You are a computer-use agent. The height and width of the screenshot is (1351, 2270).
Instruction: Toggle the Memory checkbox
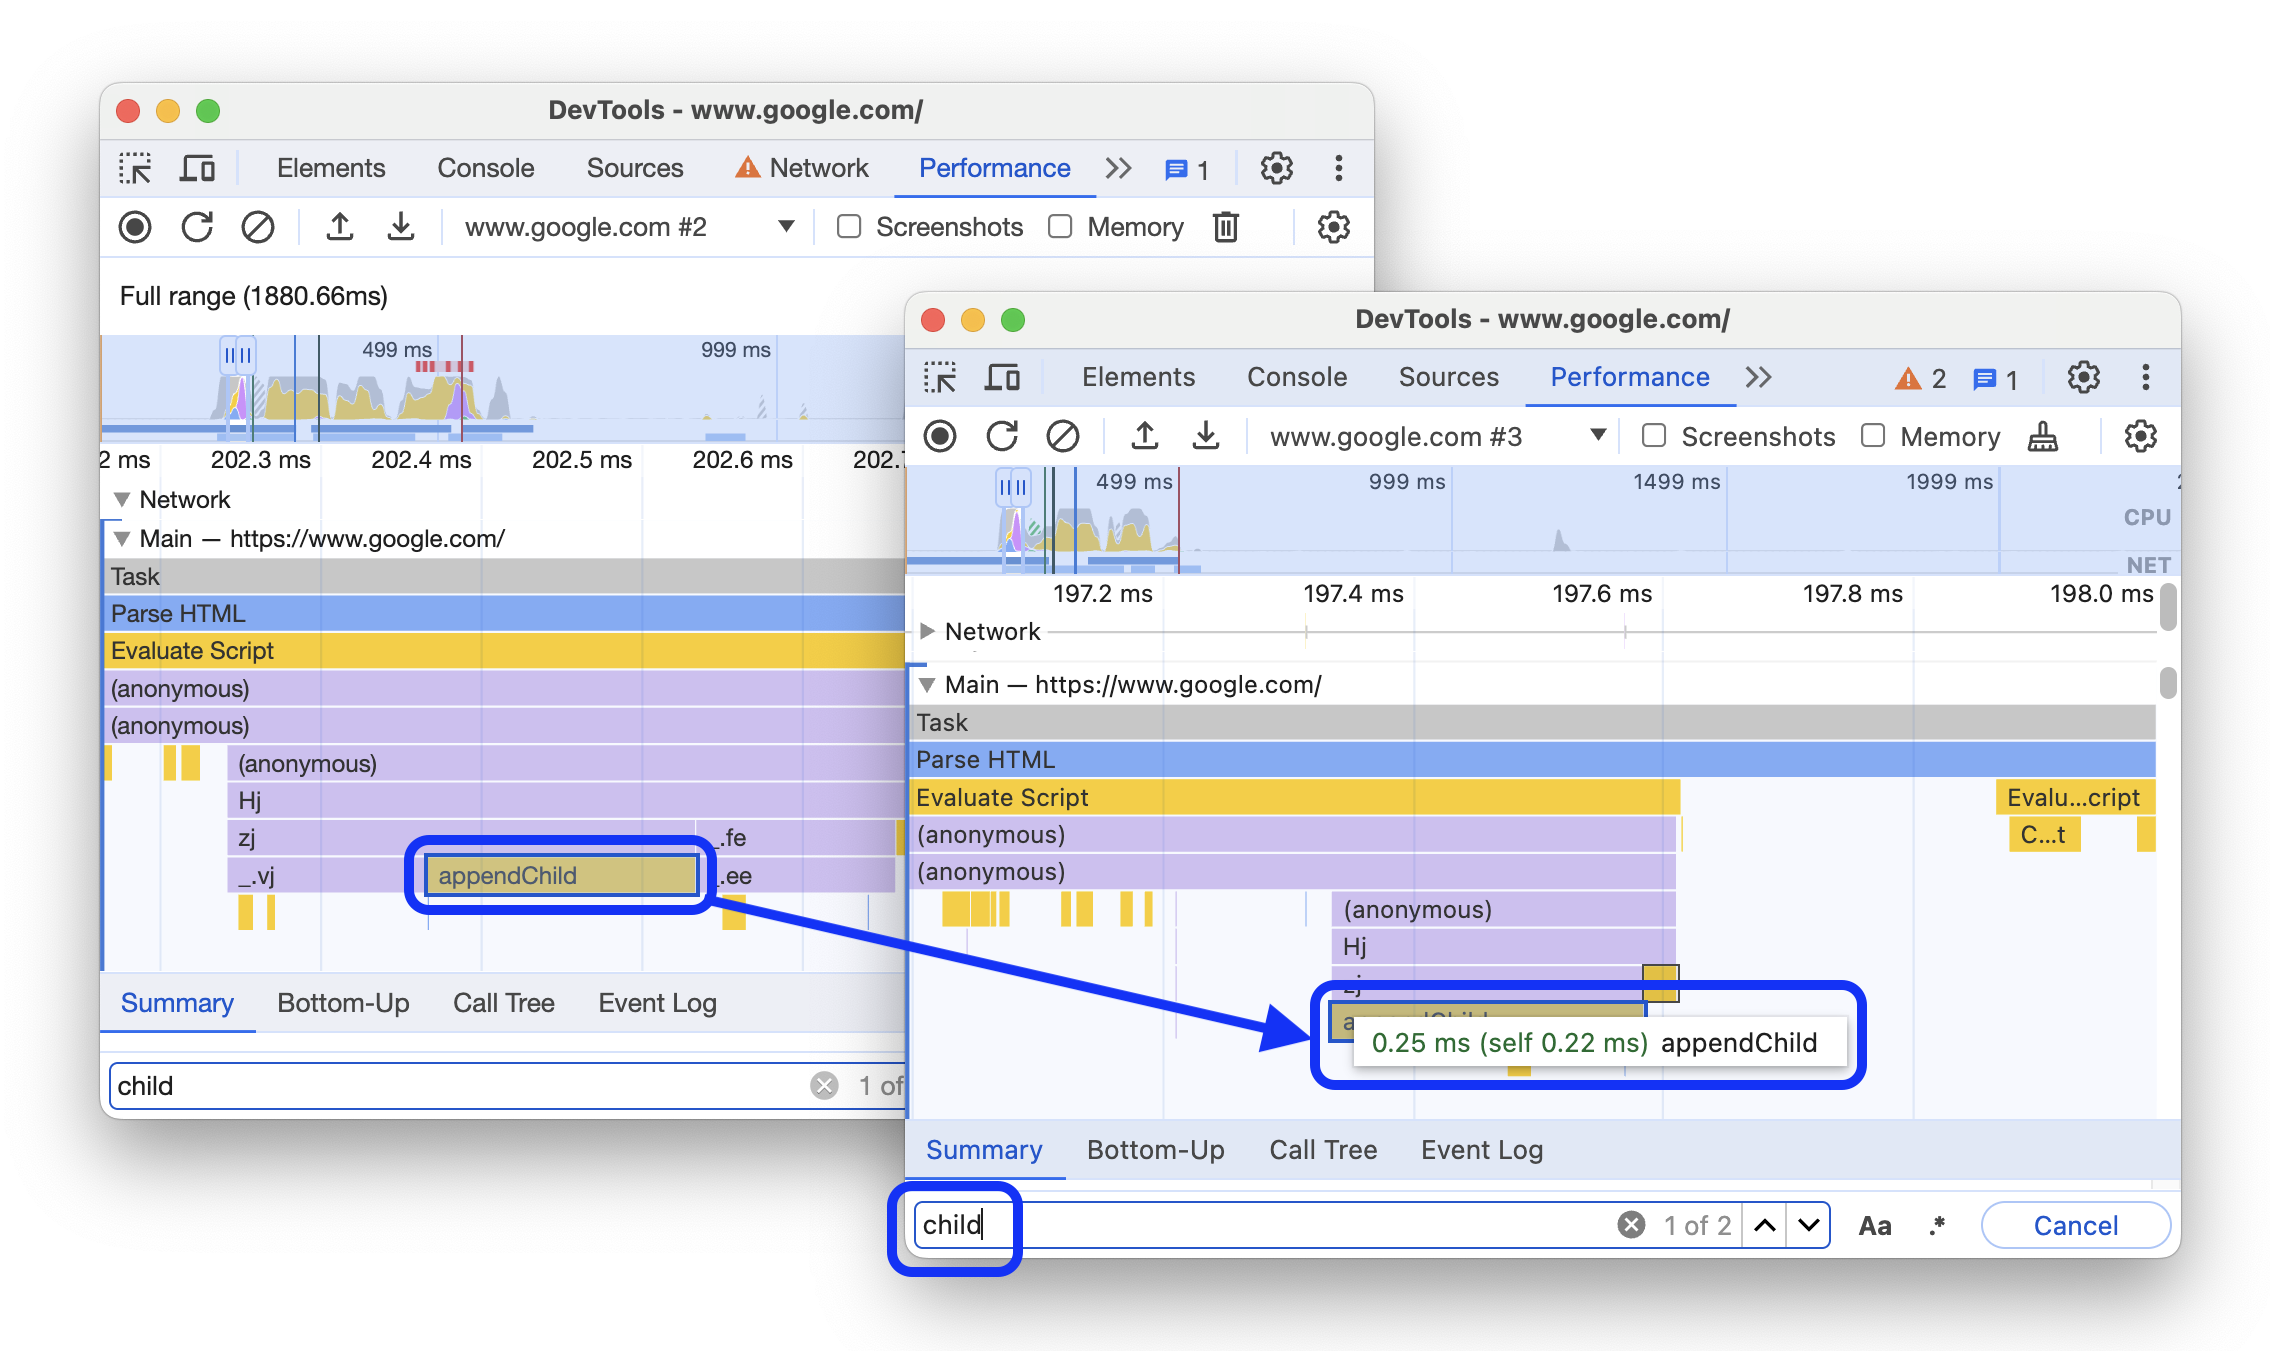click(x=1870, y=436)
